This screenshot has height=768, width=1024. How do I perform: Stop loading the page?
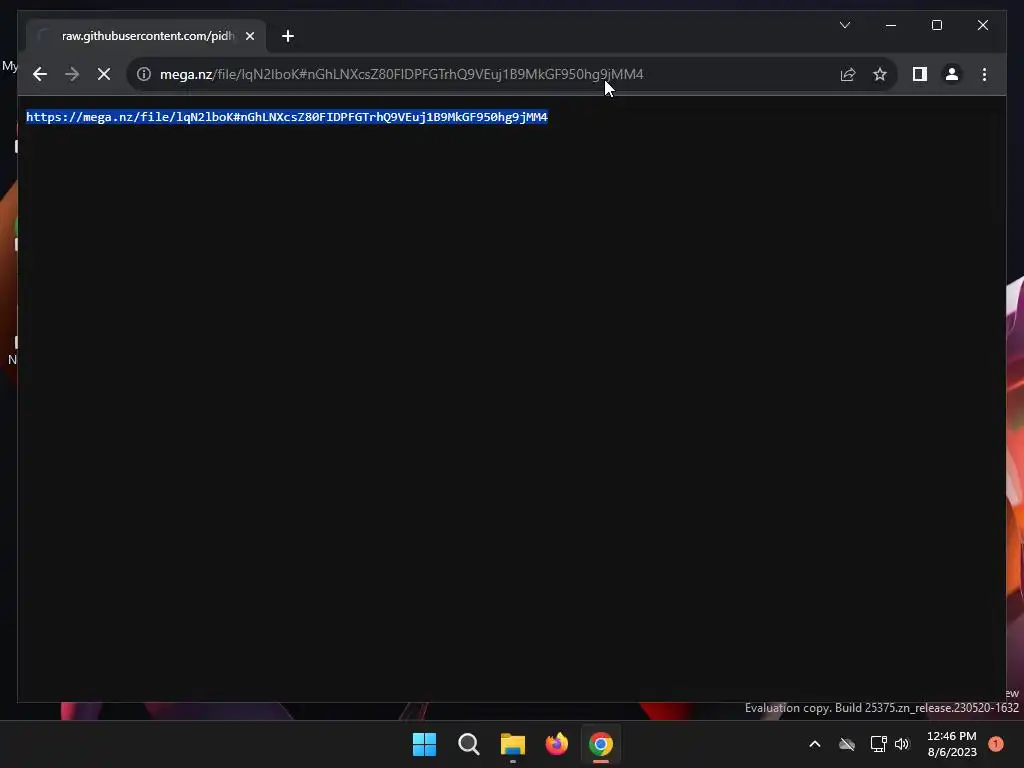(104, 74)
